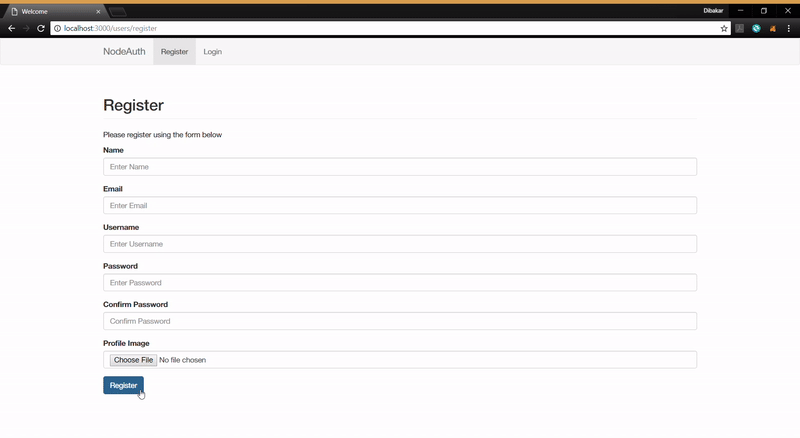
Task: Click the orange extension icon
Action: [772, 29]
